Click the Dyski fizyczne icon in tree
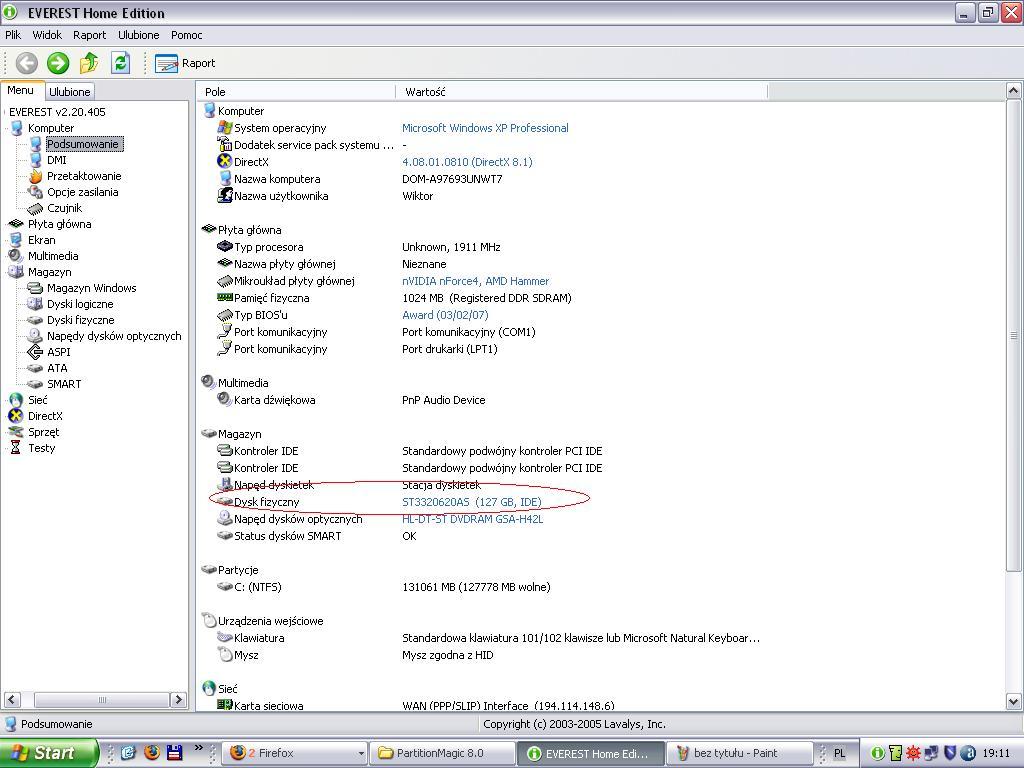This screenshot has width=1024, height=768. [35, 320]
